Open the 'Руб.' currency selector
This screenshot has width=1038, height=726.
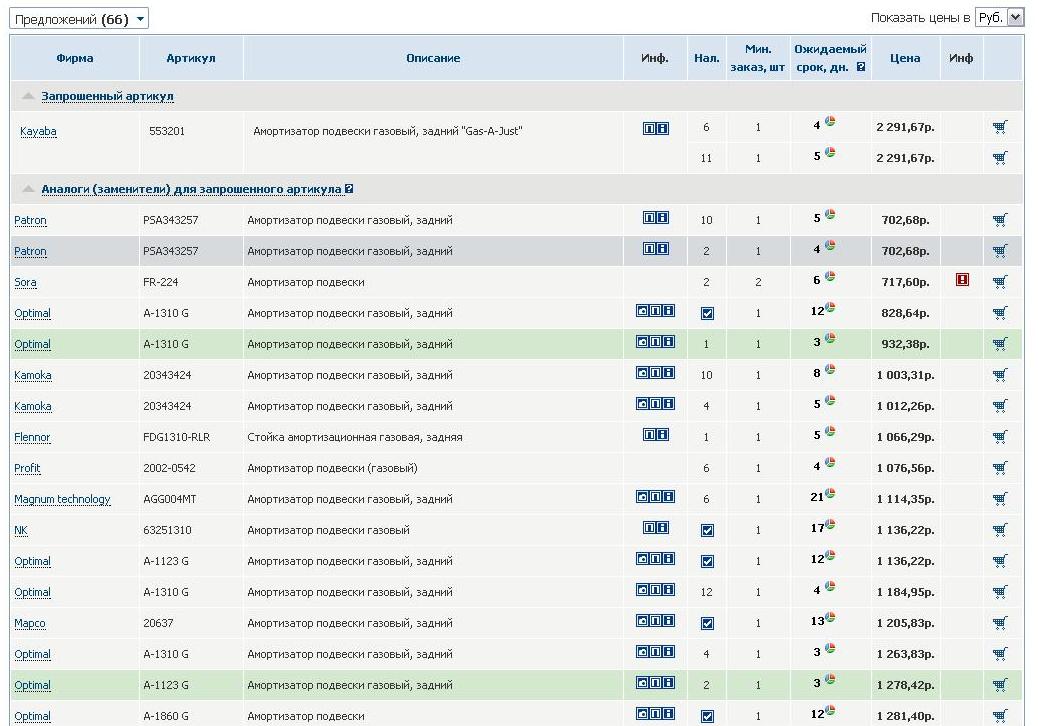1000,17
